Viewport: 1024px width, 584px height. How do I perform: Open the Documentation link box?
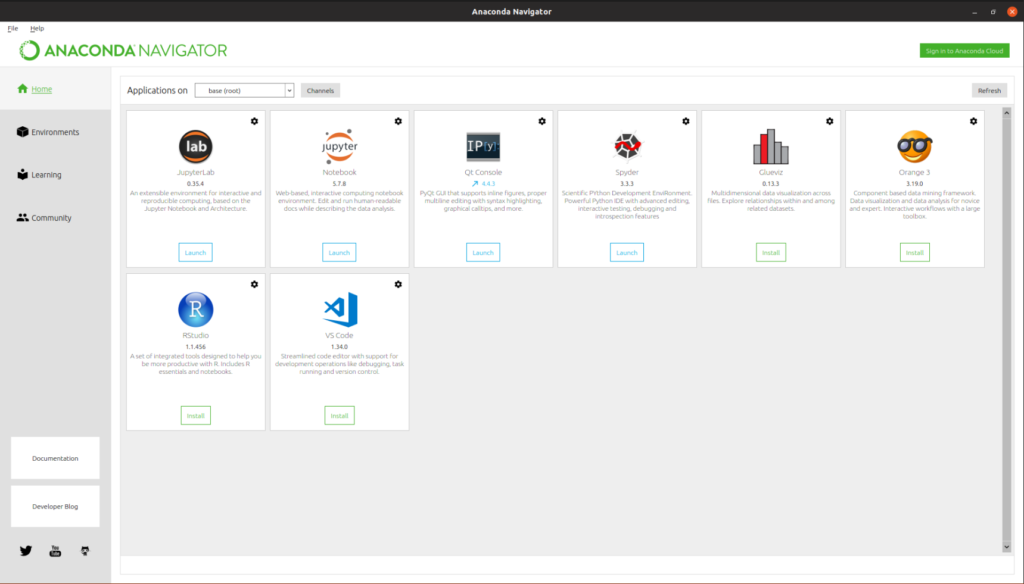tap(56, 459)
